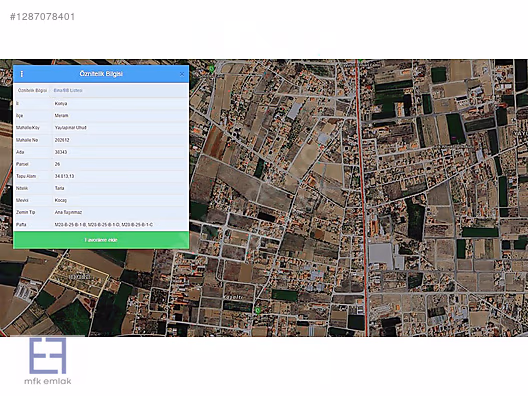Screen dimensions: 528x396
Task: Select the Tapu Alanı value 34.613,13
Action: coord(64,176)
